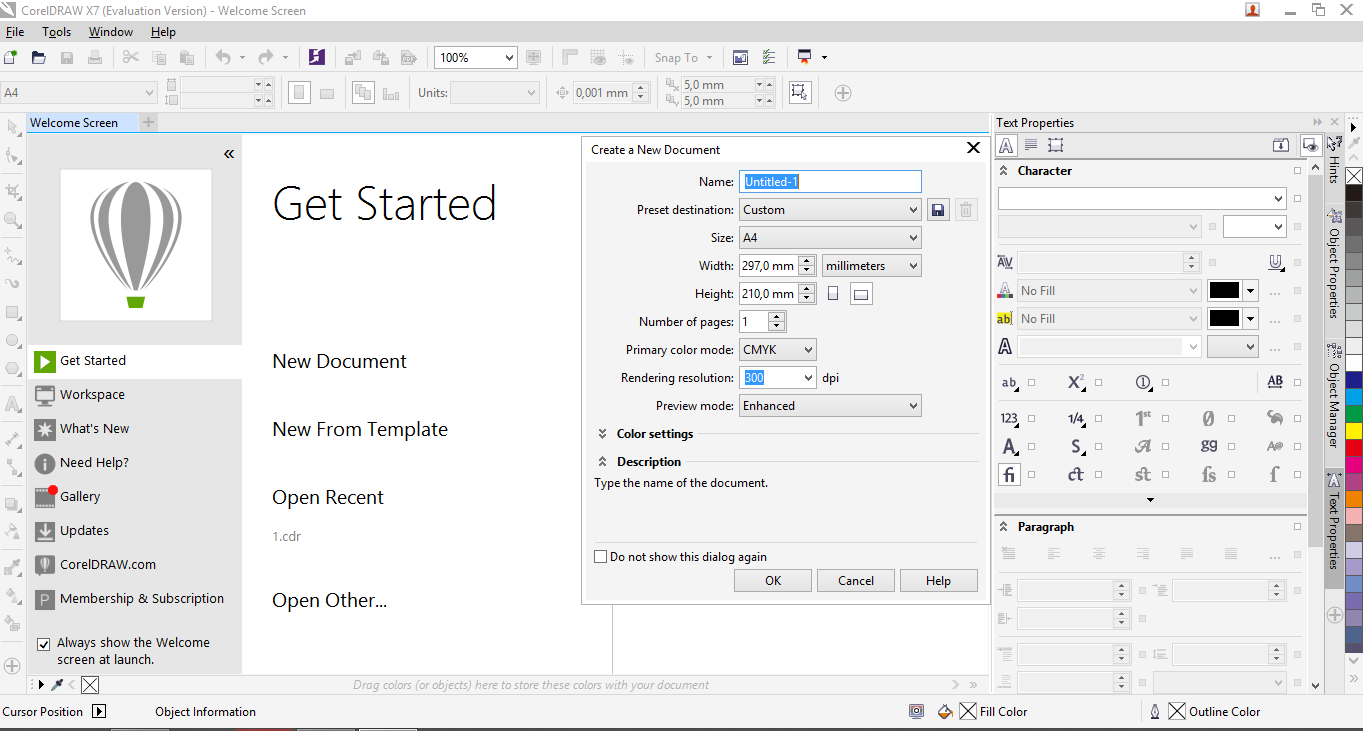The width and height of the screenshot is (1363, 731).
Task: Pick the blue swatch in the color palette
Action: (1353, 380)
